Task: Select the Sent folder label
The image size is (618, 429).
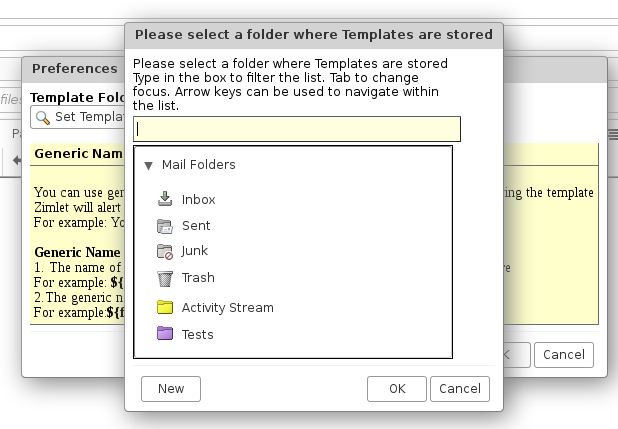Action: 196,226
